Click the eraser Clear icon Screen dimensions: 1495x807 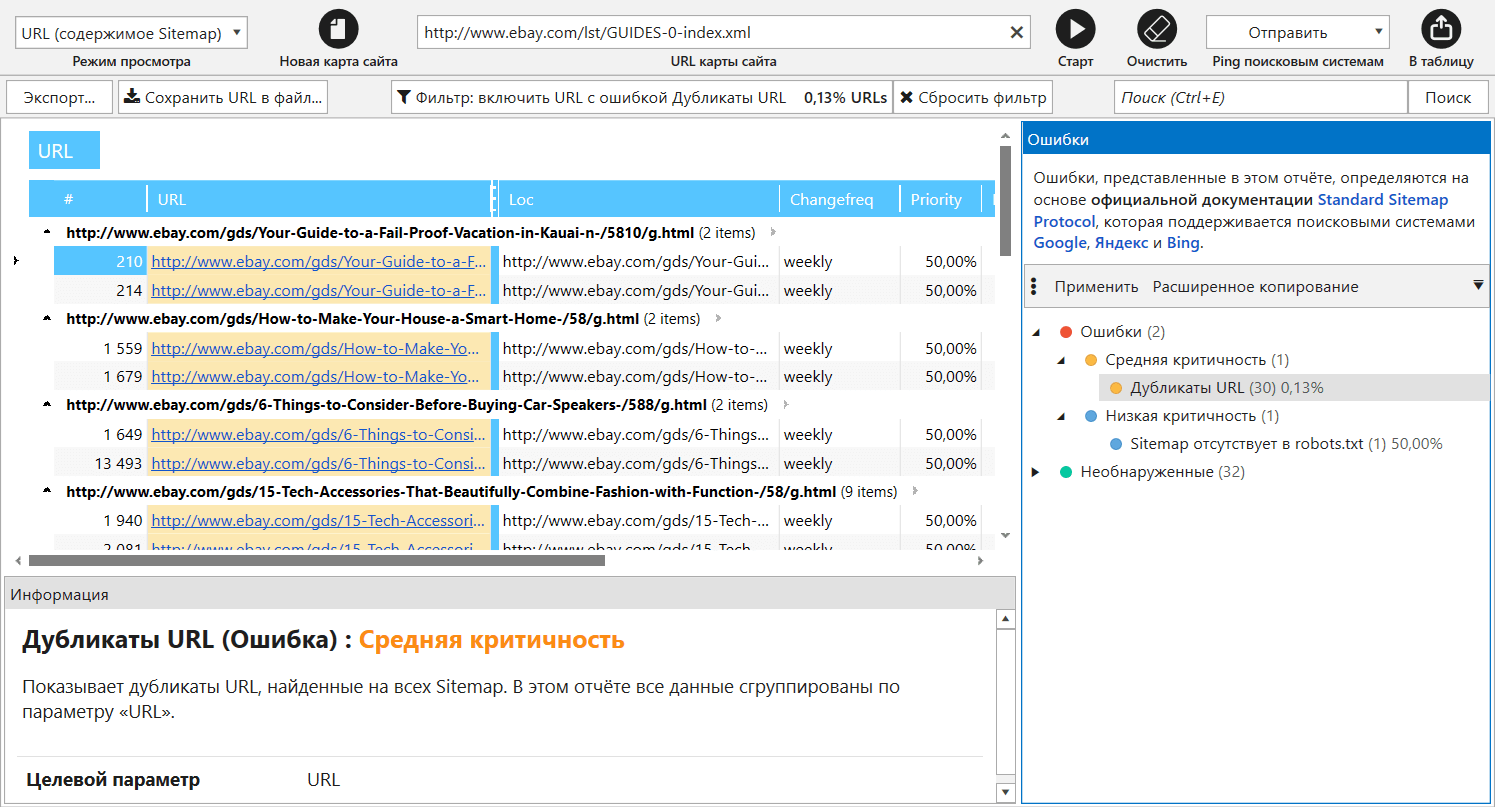[1157, 29]
